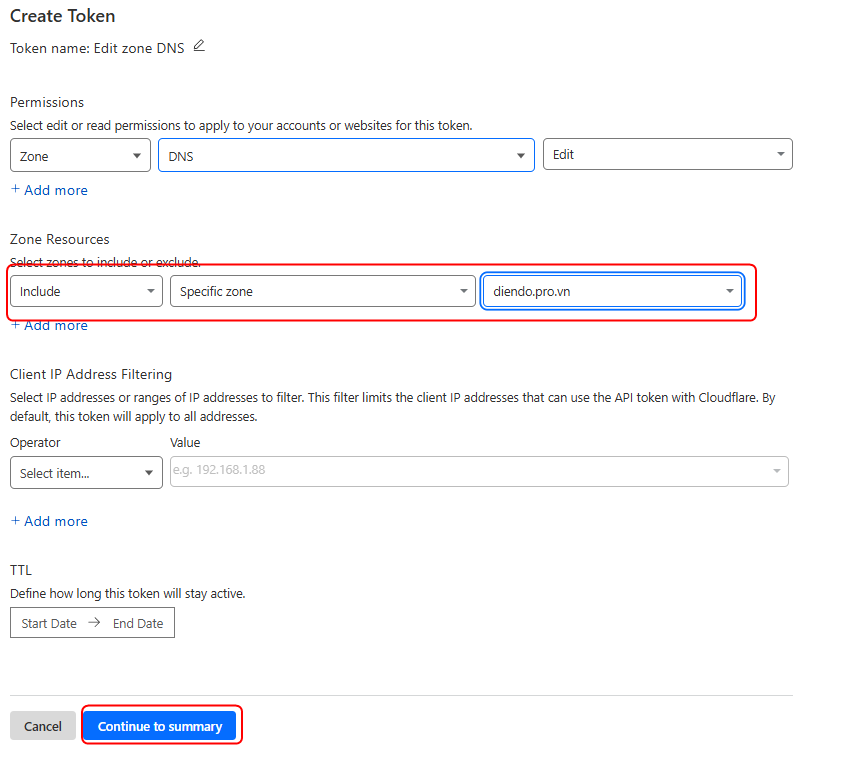The image size is (844, 757).
Task: Open the DNS permission dropdown
Action: (346, 155)
